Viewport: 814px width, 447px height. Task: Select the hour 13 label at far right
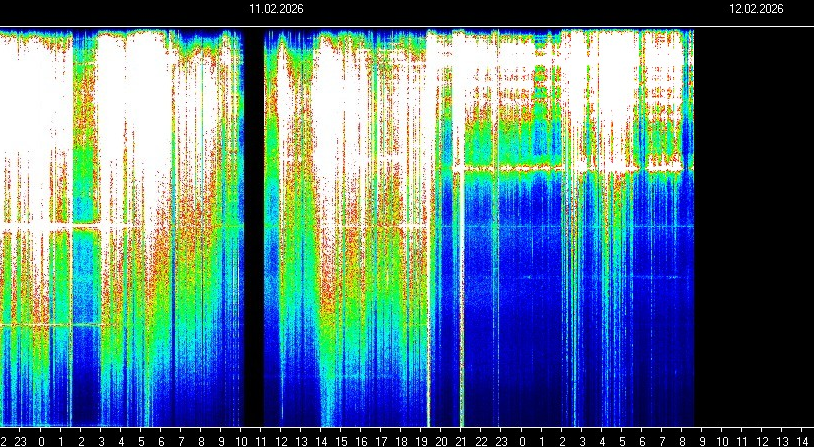[x=782, y=440]
